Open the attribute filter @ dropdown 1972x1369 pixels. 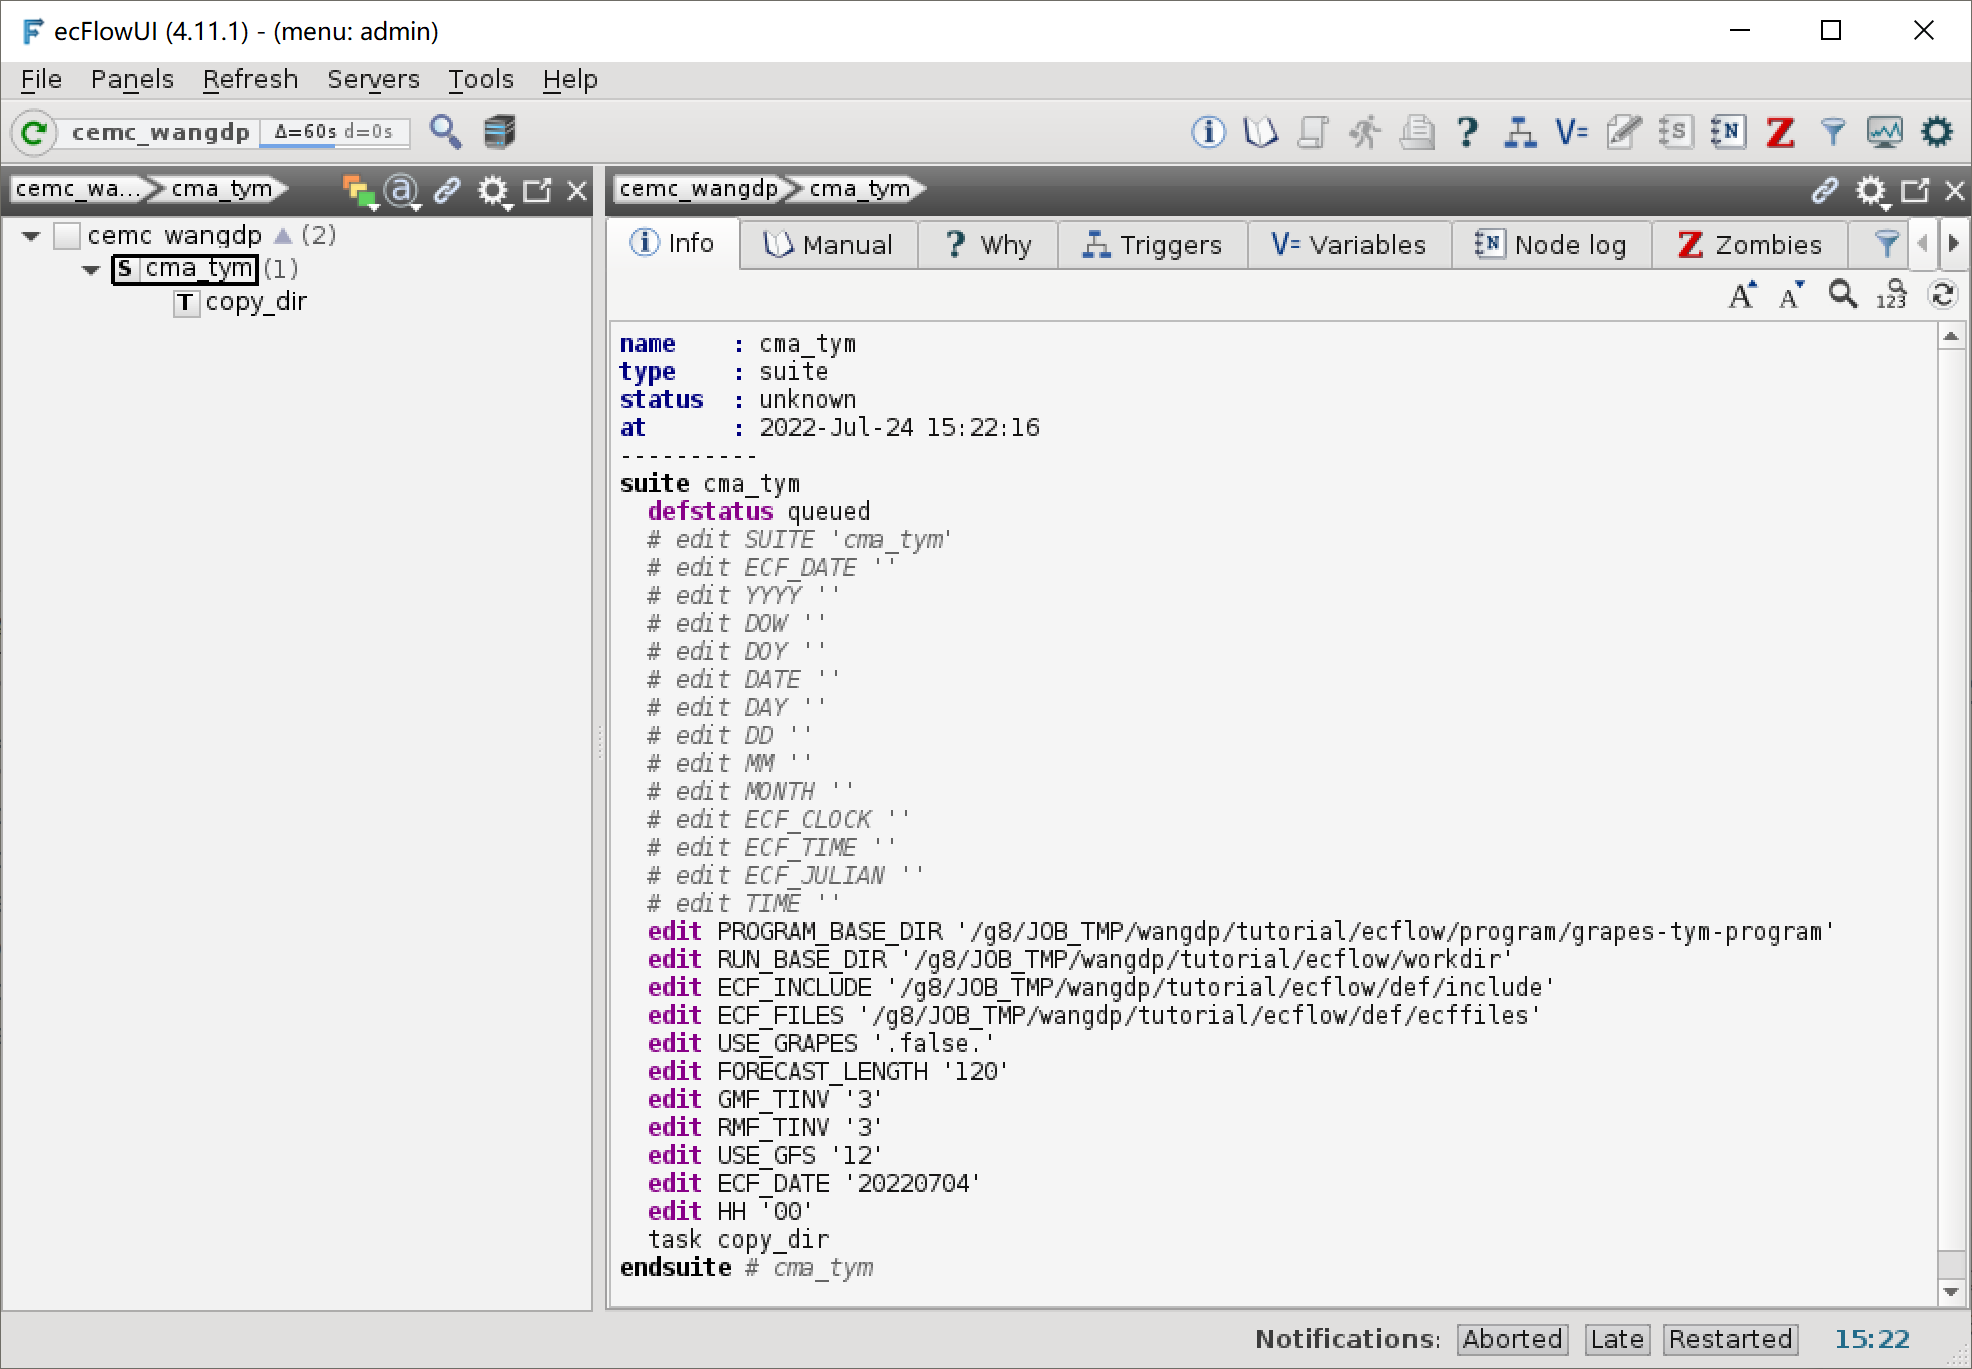tap(402, 190)
